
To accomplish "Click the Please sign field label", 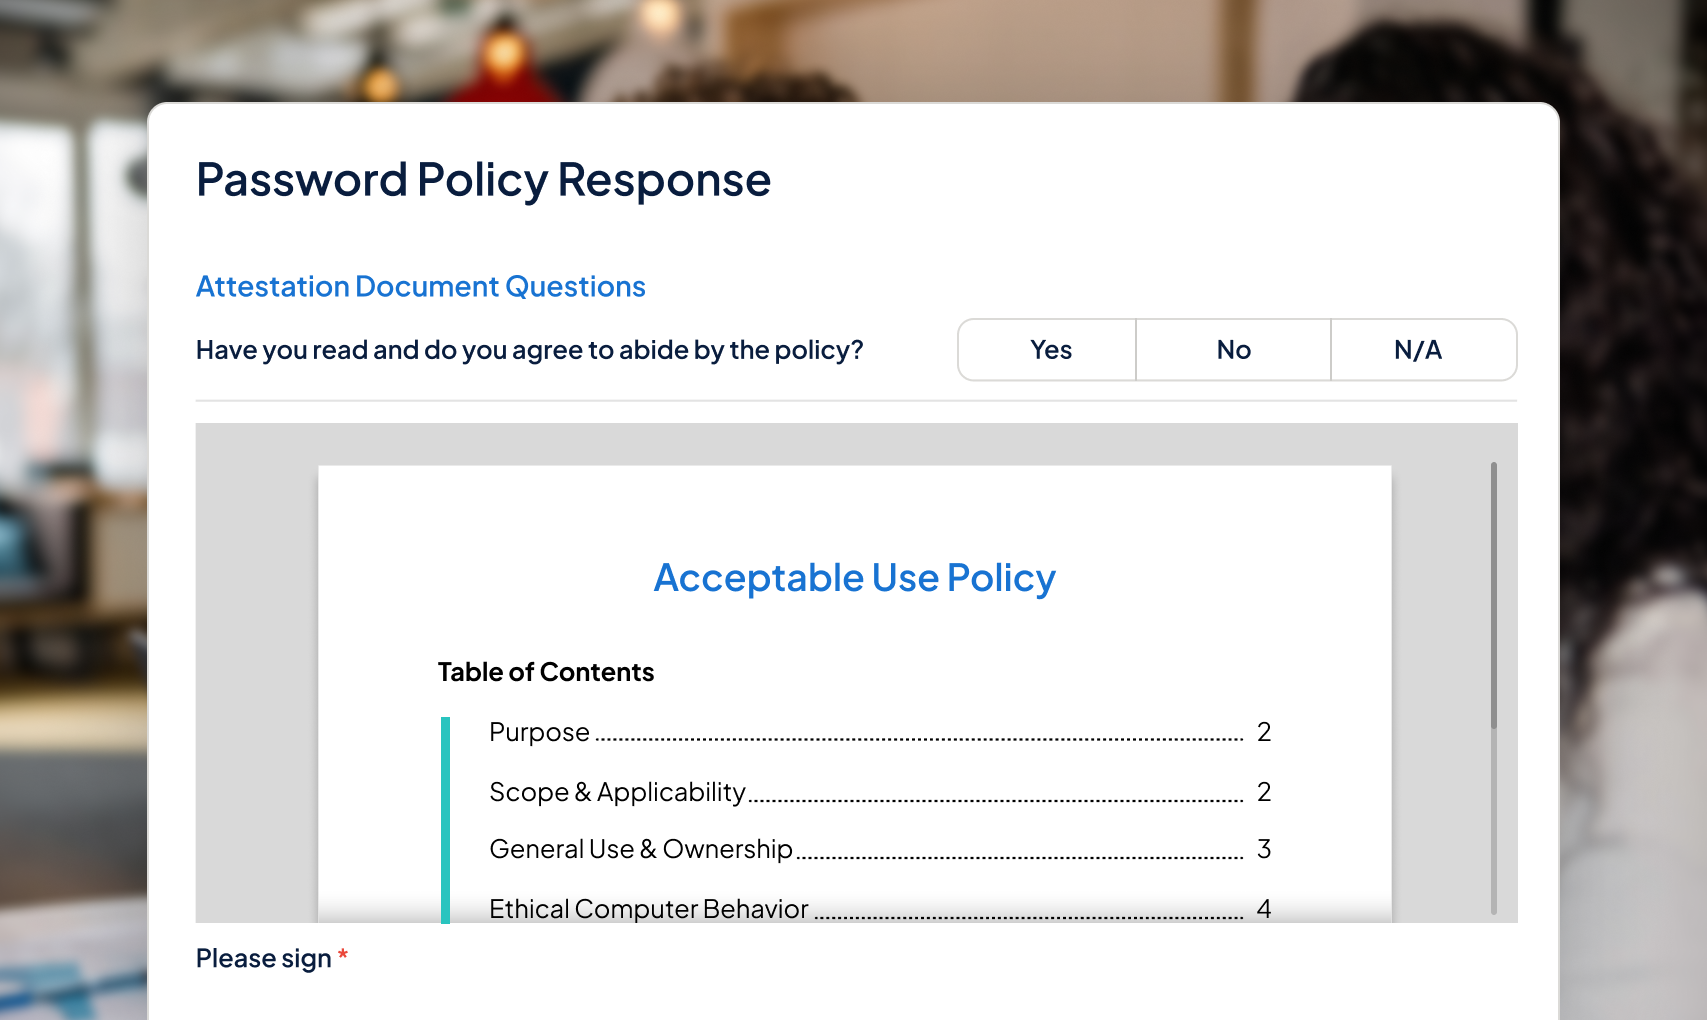I will coord(263,959).
